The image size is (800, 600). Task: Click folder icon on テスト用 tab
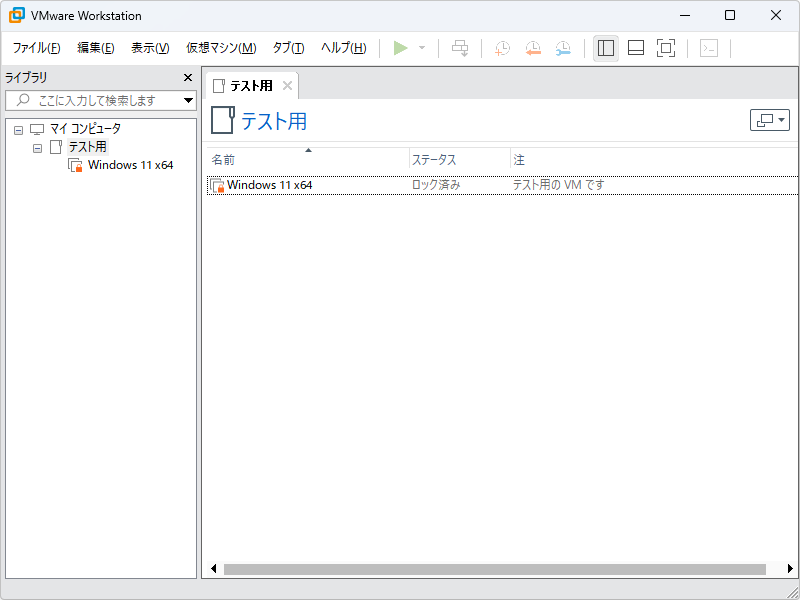point(219,86)
